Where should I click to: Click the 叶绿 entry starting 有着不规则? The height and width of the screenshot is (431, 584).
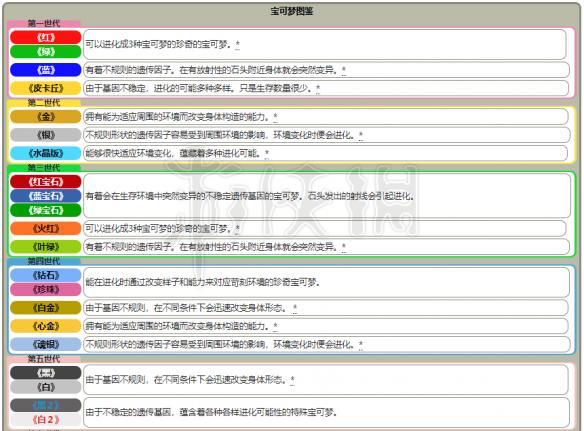[x=212, y=247]
